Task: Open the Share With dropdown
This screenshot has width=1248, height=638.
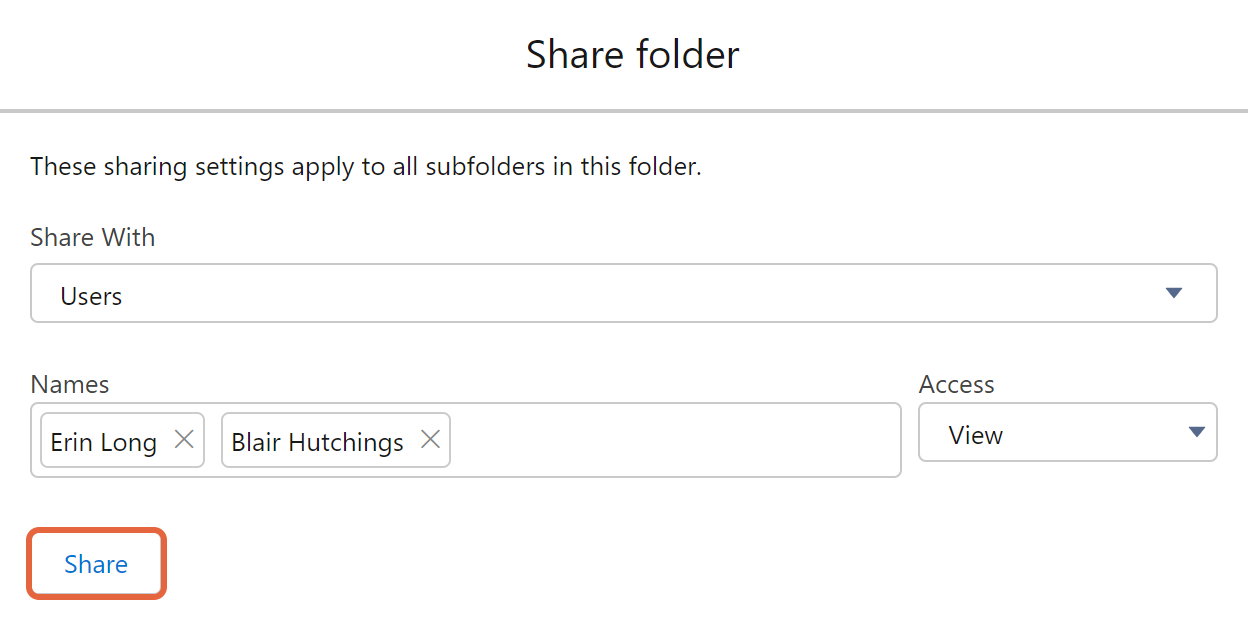Action: point(622,293)
